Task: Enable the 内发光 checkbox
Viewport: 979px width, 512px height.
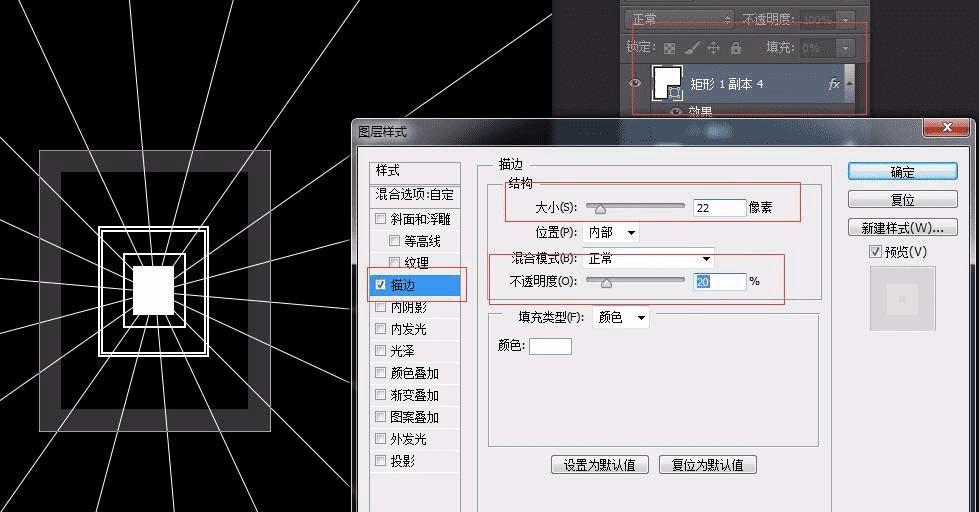Action: 380,328
